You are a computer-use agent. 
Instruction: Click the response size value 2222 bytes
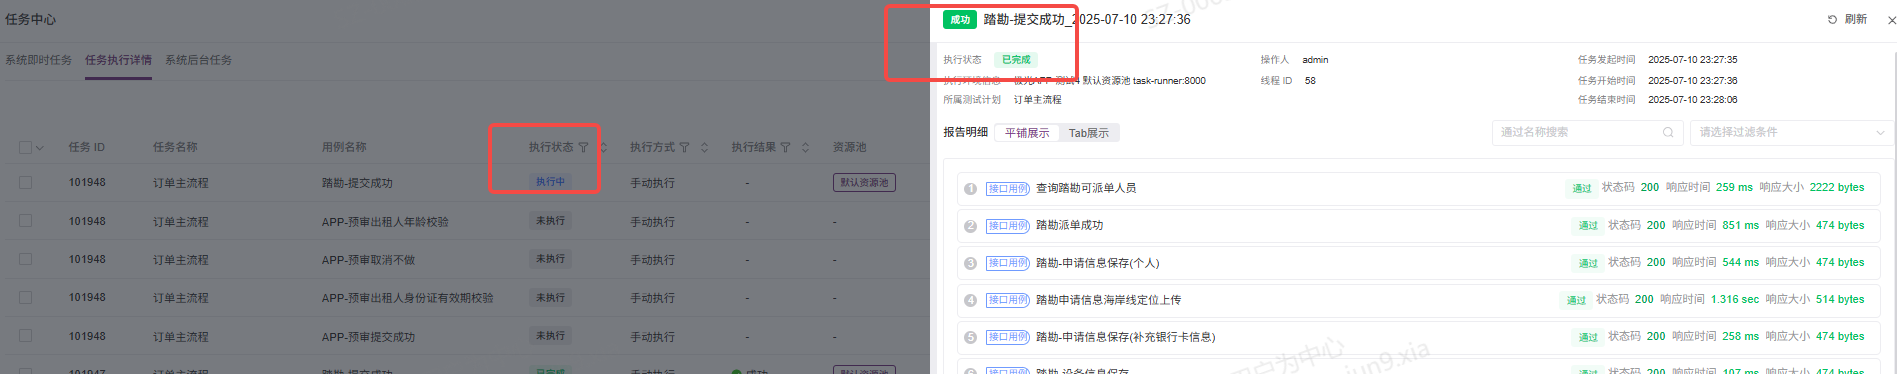point(1837,188)
